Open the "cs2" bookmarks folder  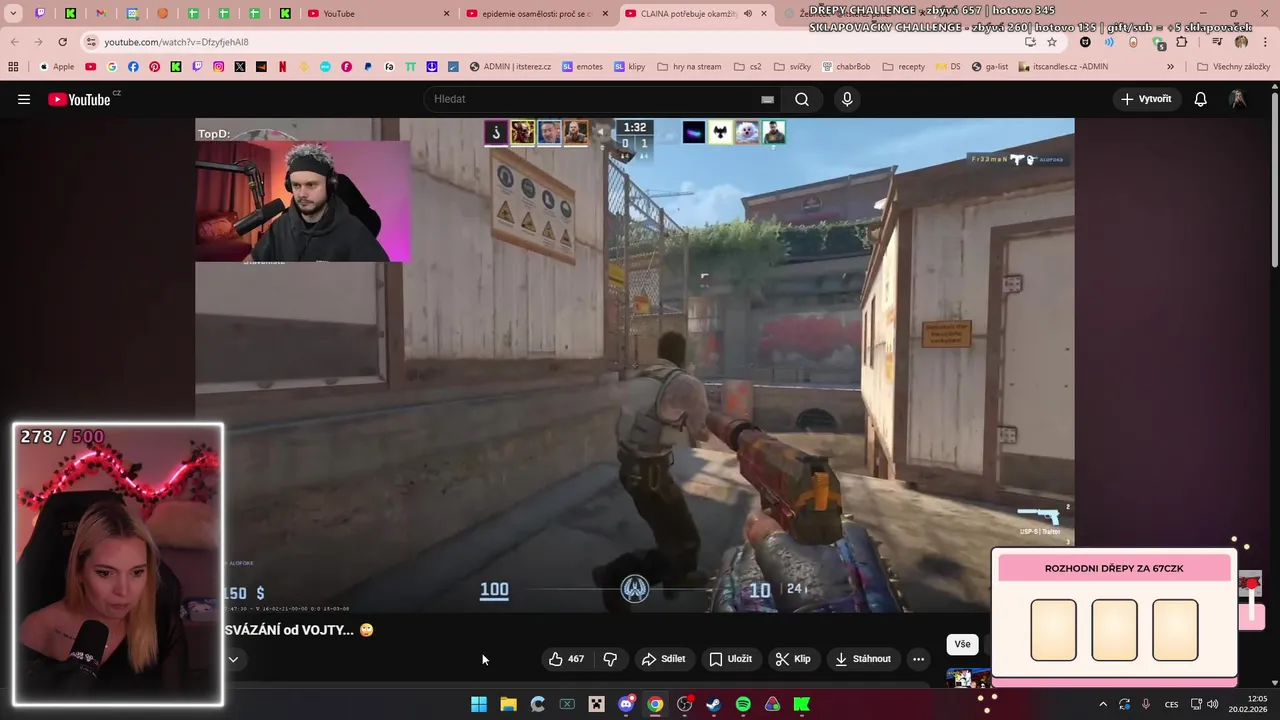point(748,67)
